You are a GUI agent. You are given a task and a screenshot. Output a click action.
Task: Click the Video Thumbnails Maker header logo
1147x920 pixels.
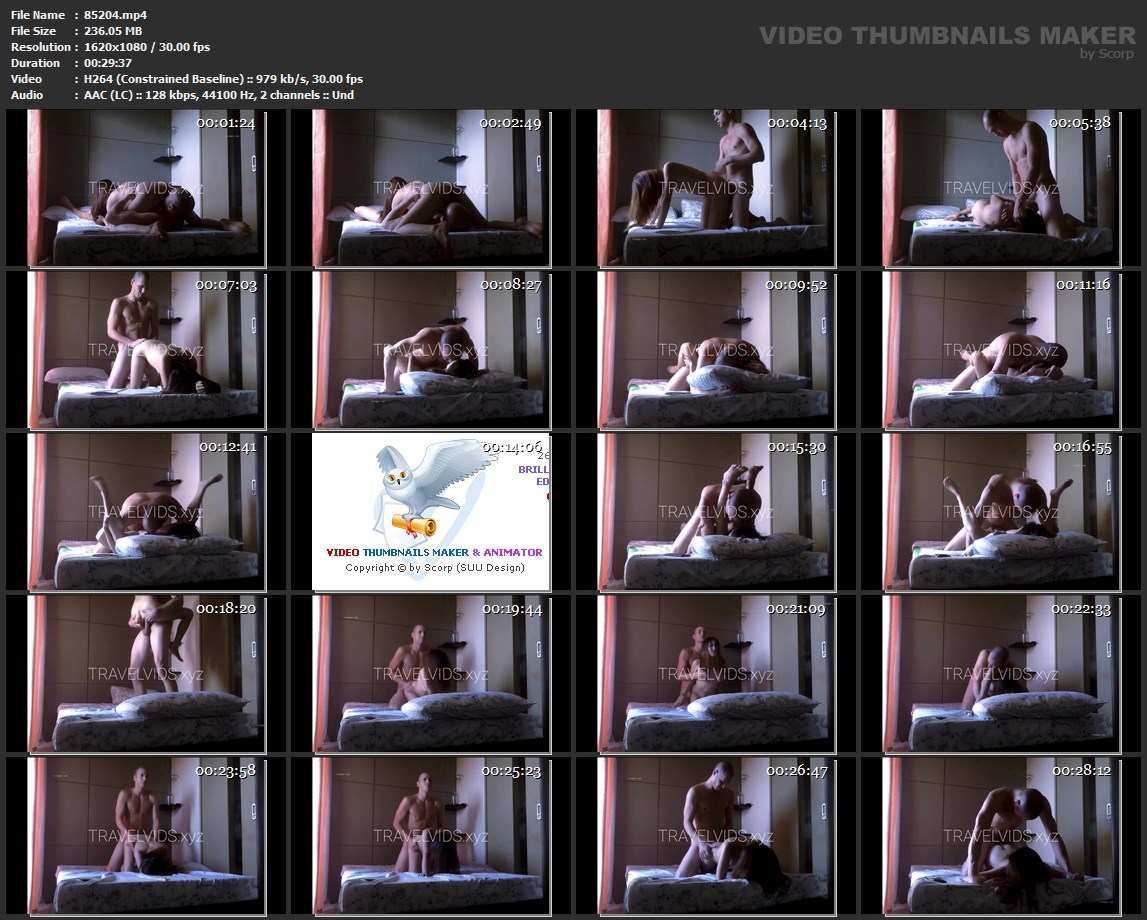point(946,36)
